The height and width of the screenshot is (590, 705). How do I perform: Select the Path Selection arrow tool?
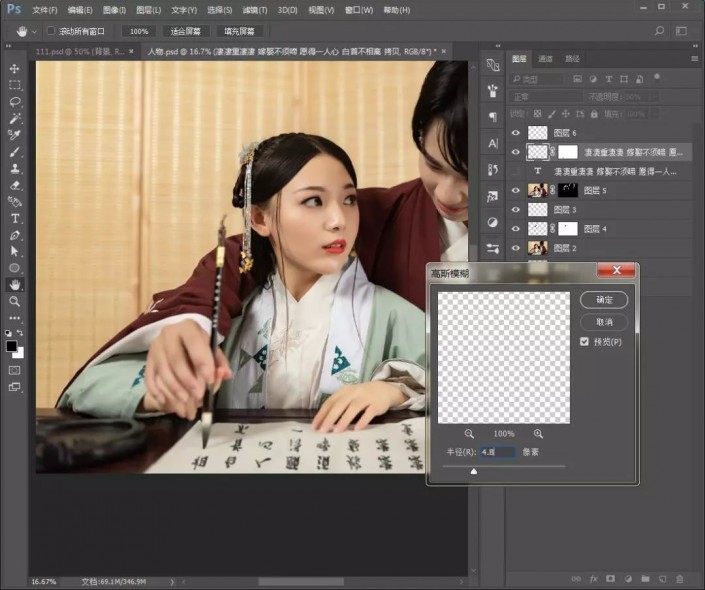point(14,251)
